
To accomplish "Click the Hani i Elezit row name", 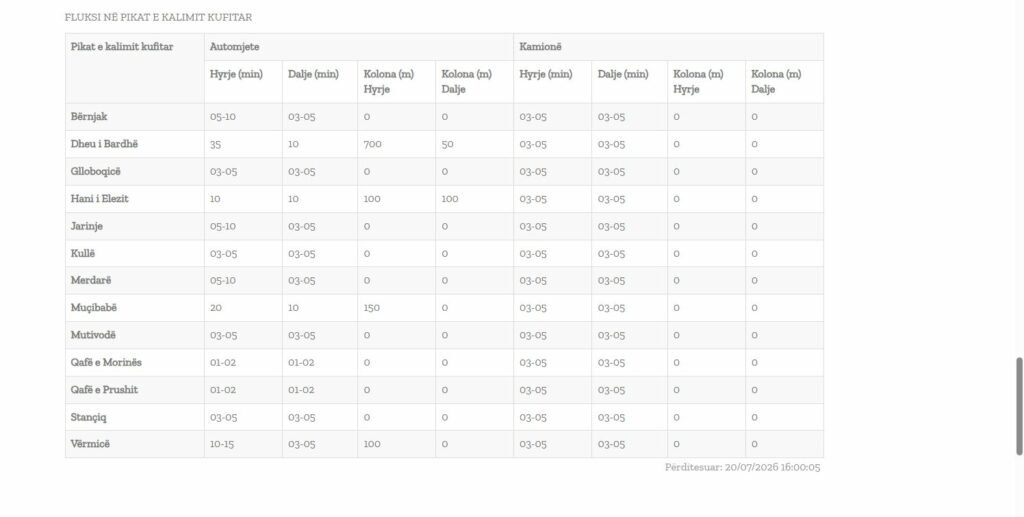I will click(99, 199).
